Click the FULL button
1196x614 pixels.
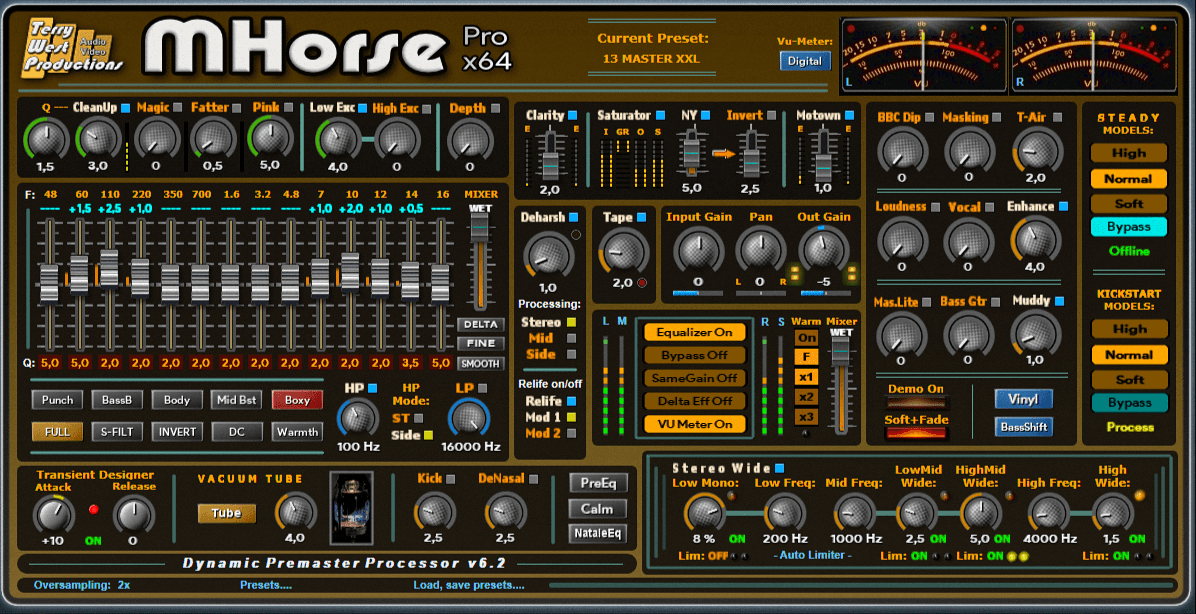pyautogui.click(x=57, y=432)
